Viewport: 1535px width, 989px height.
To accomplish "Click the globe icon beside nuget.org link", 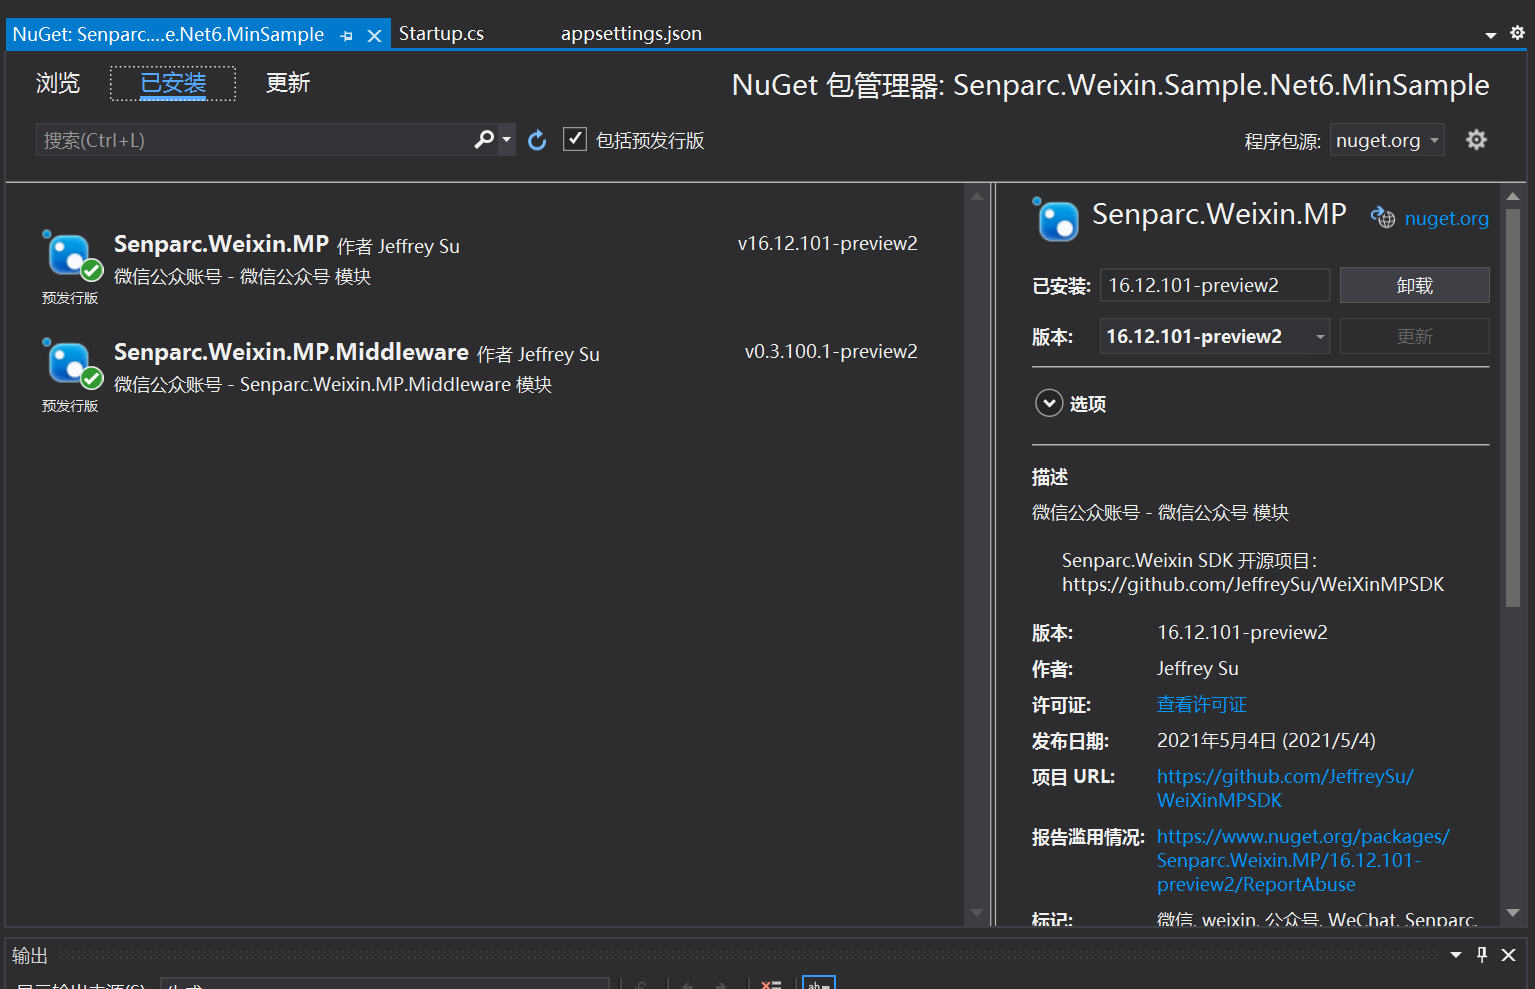I will point(1383,217).
